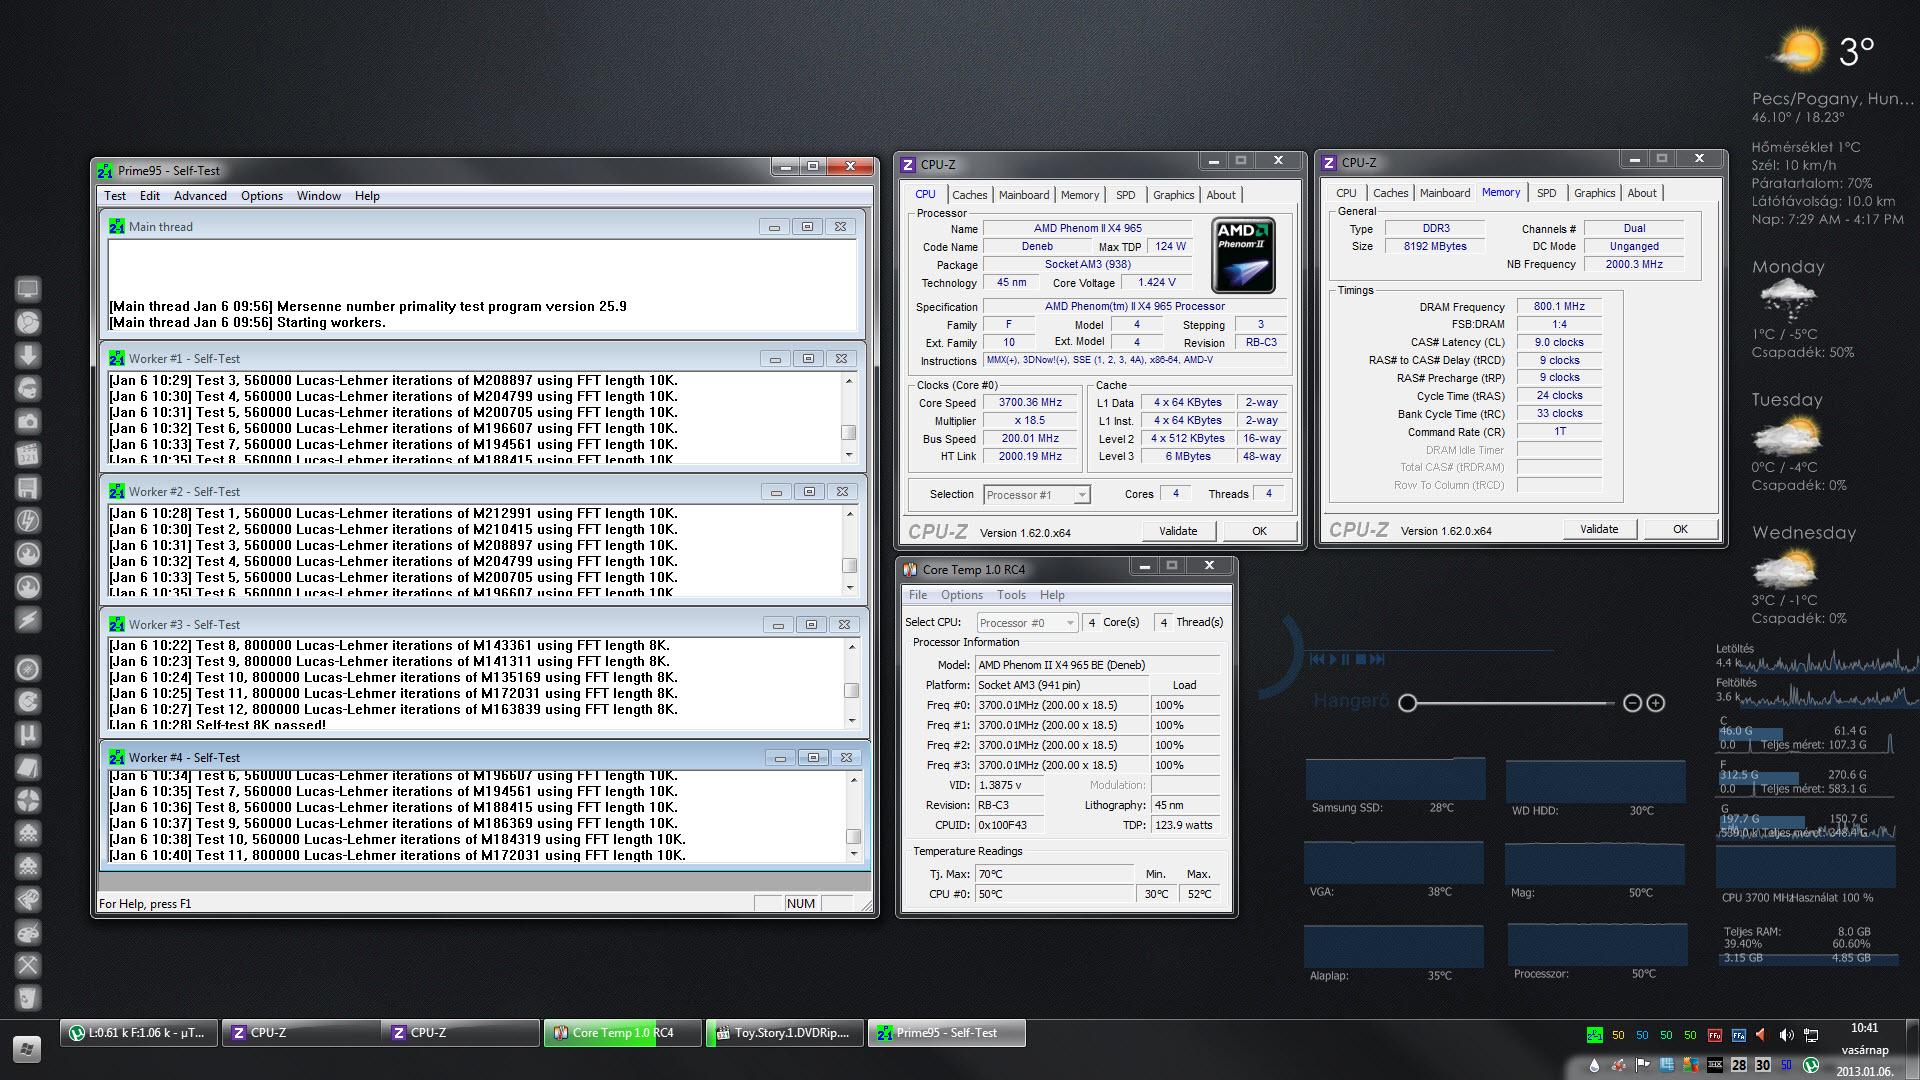The image size is (1920, 1080).
Task: Launch Media Player Classic clapperboard dock icon
Action: pyautogui.click(x=28, y=455)
